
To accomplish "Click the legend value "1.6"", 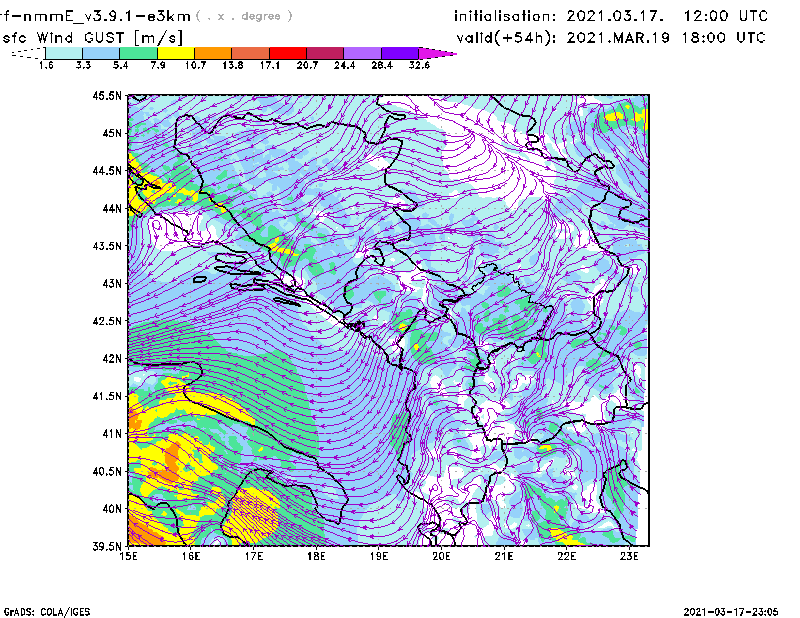I will pos(46,65).
